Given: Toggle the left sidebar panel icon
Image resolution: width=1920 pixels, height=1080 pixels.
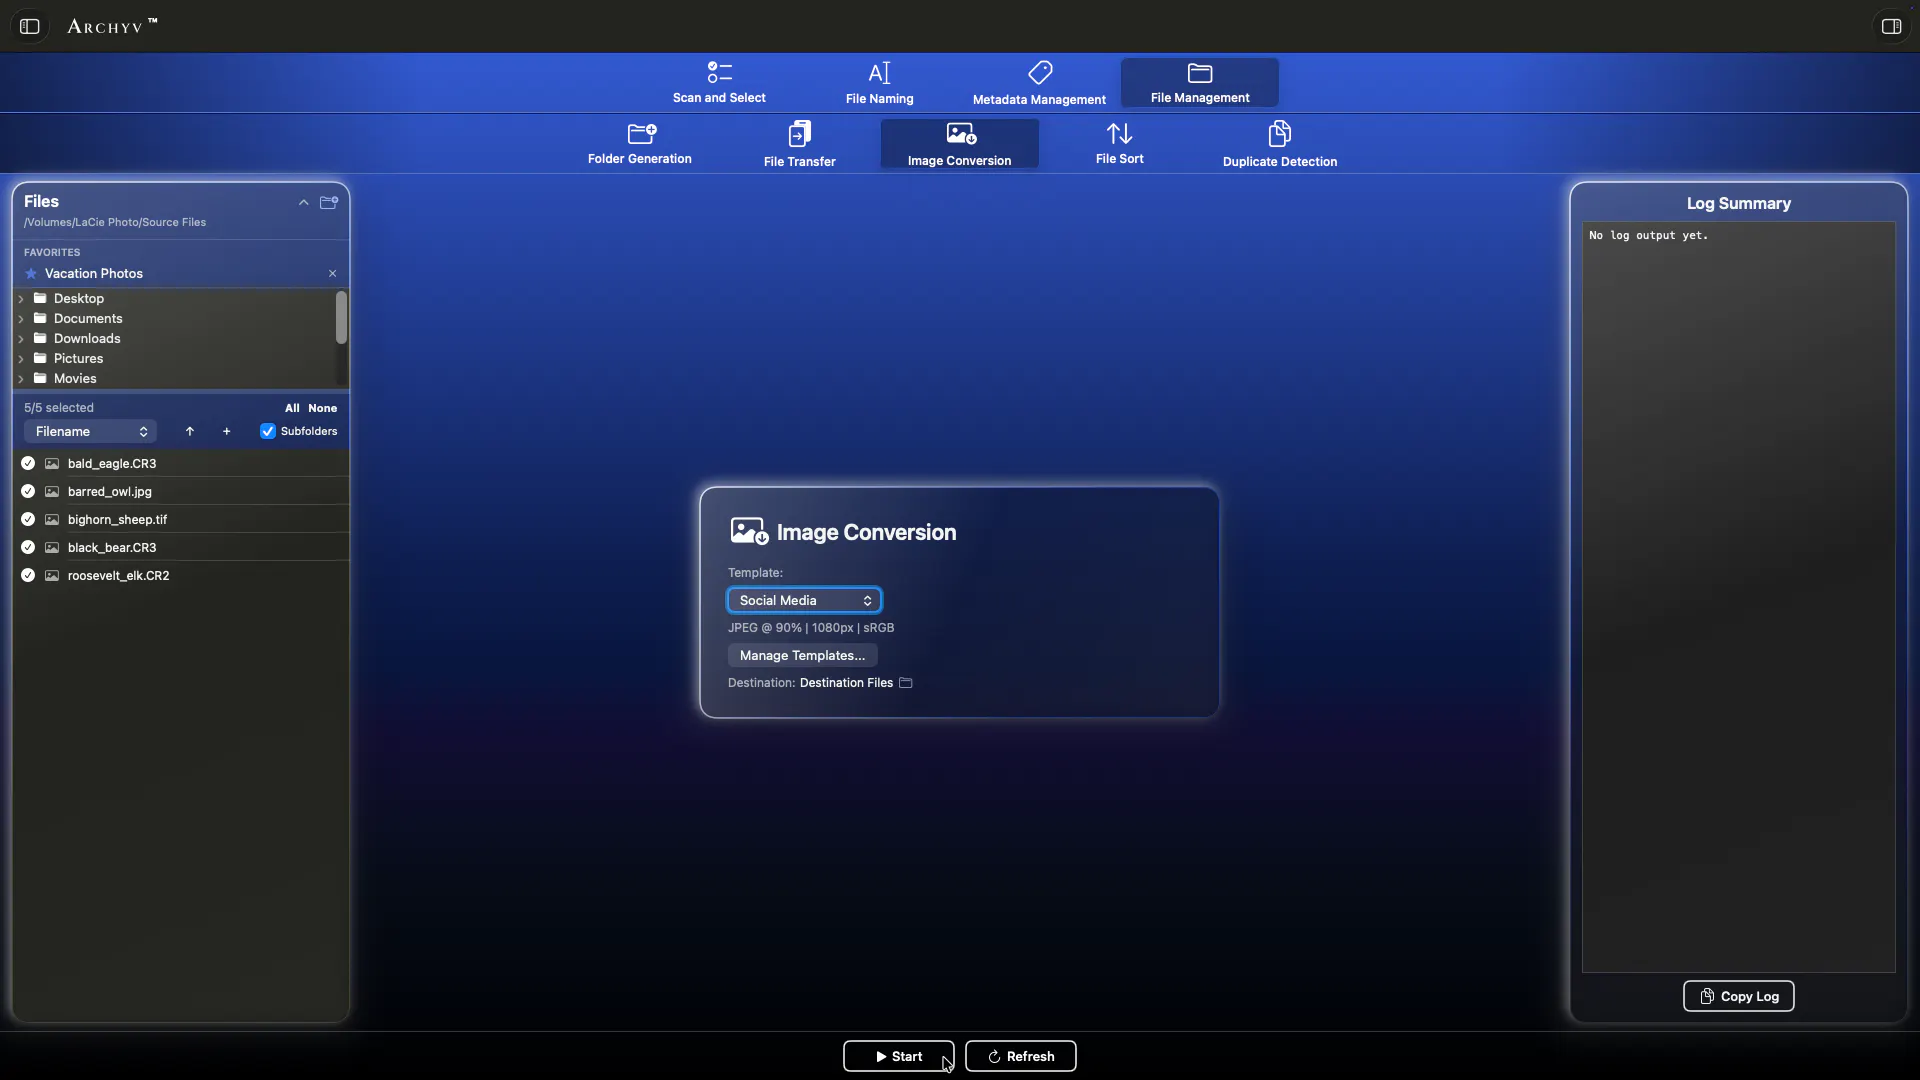Looking at the screenshot, I should [x=30, y=26].
